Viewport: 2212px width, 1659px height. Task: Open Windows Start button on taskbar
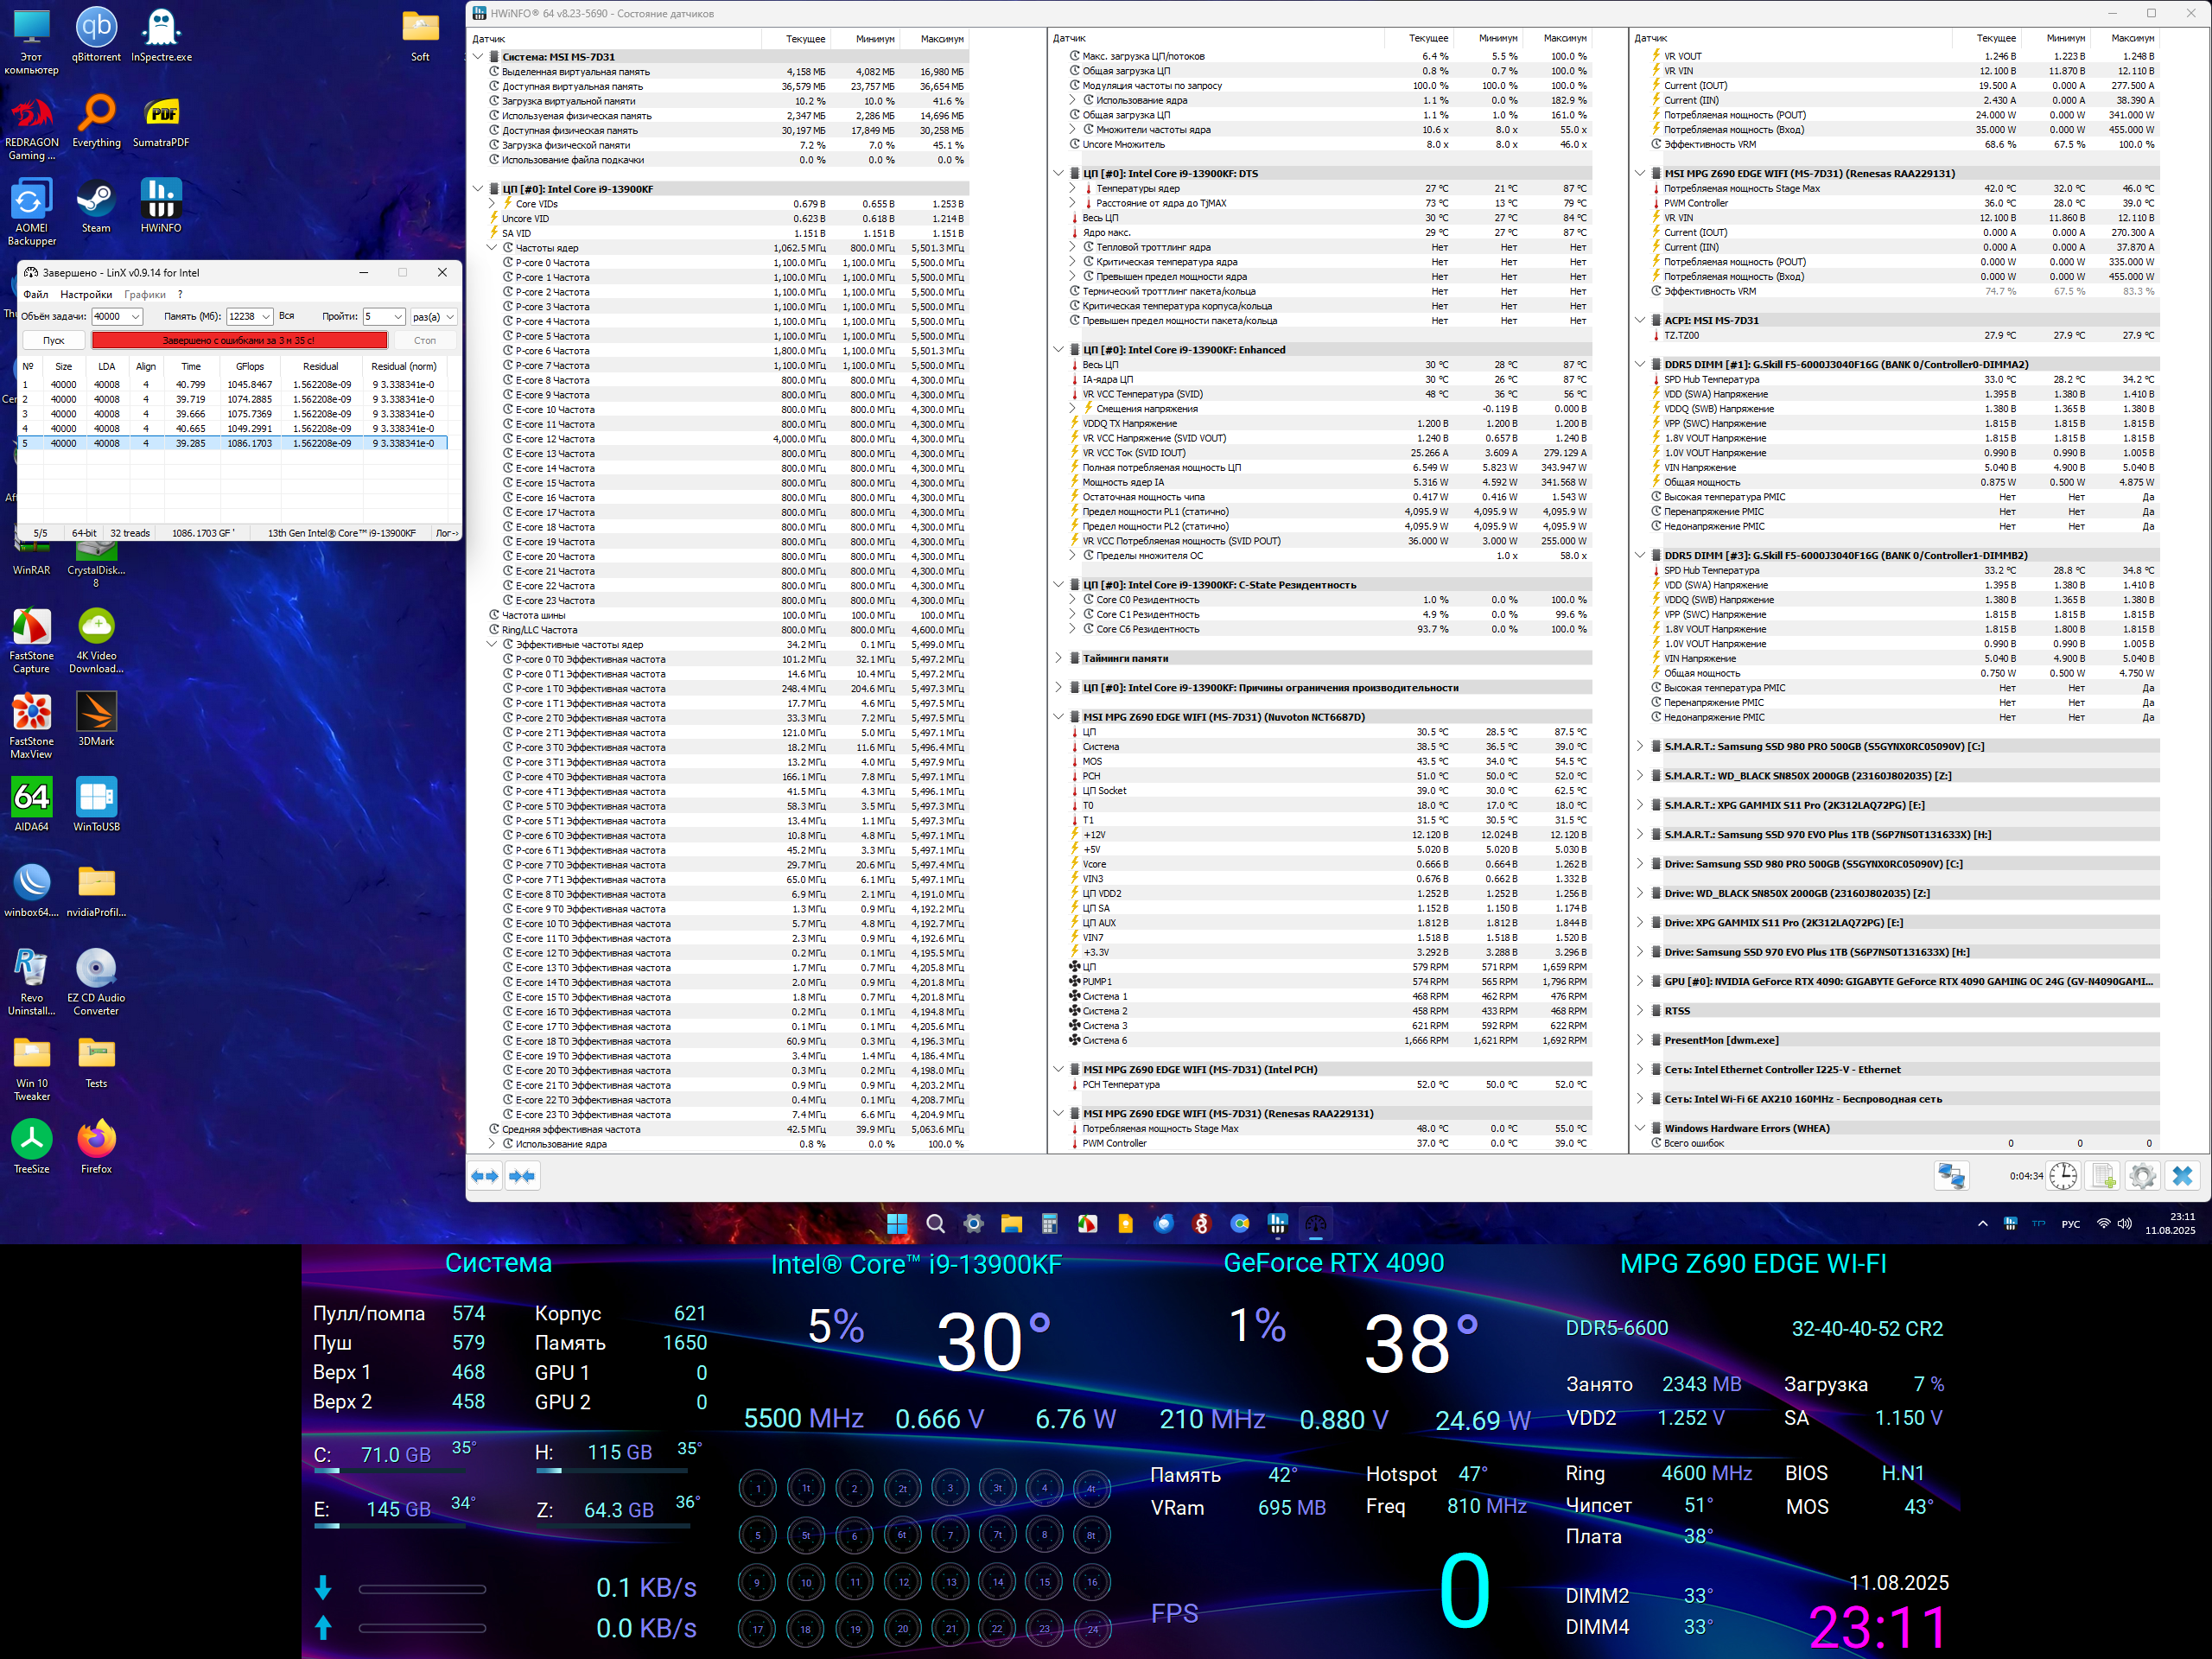pyautogui.click(x=897, y=1224)
